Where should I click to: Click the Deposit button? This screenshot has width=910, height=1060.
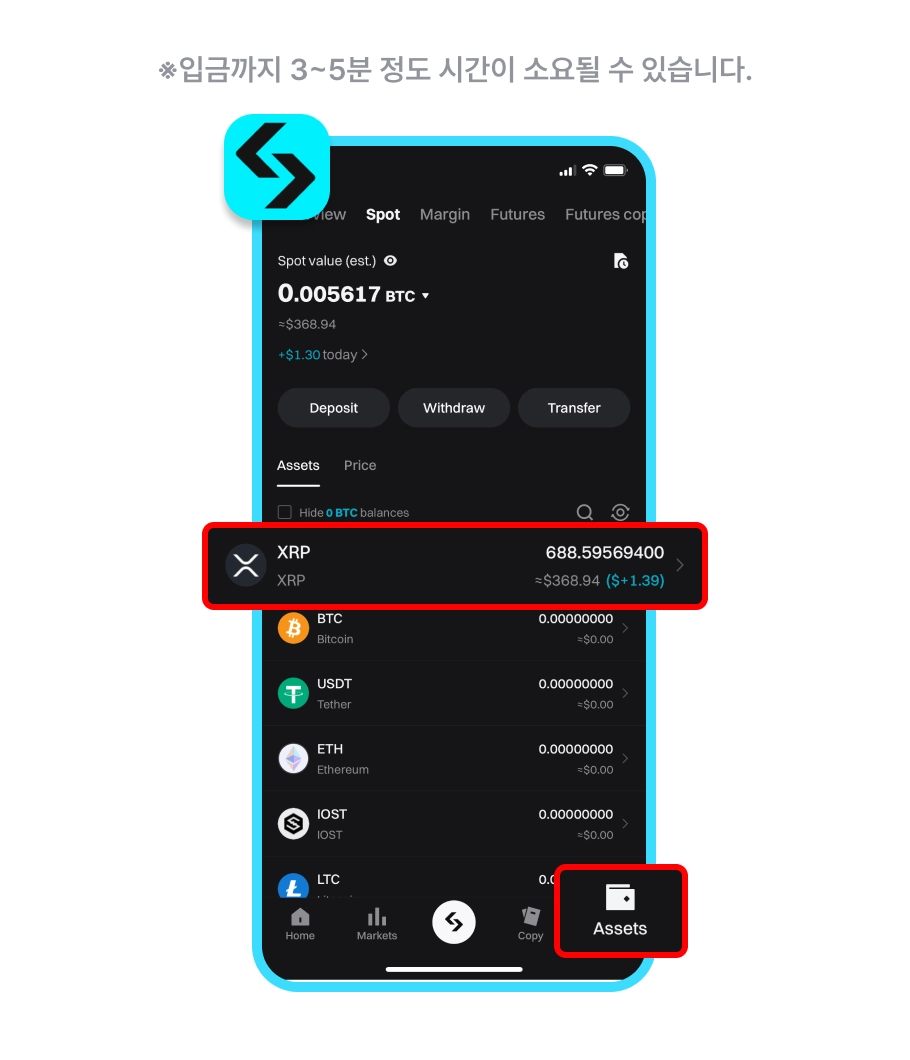tap(333, 408)
